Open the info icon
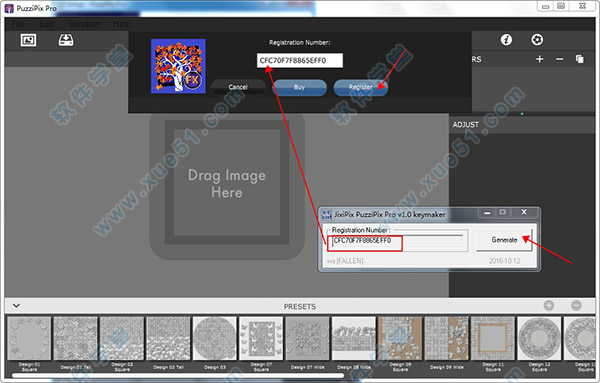This screenshot has height=383, width=600. [506, 39]
